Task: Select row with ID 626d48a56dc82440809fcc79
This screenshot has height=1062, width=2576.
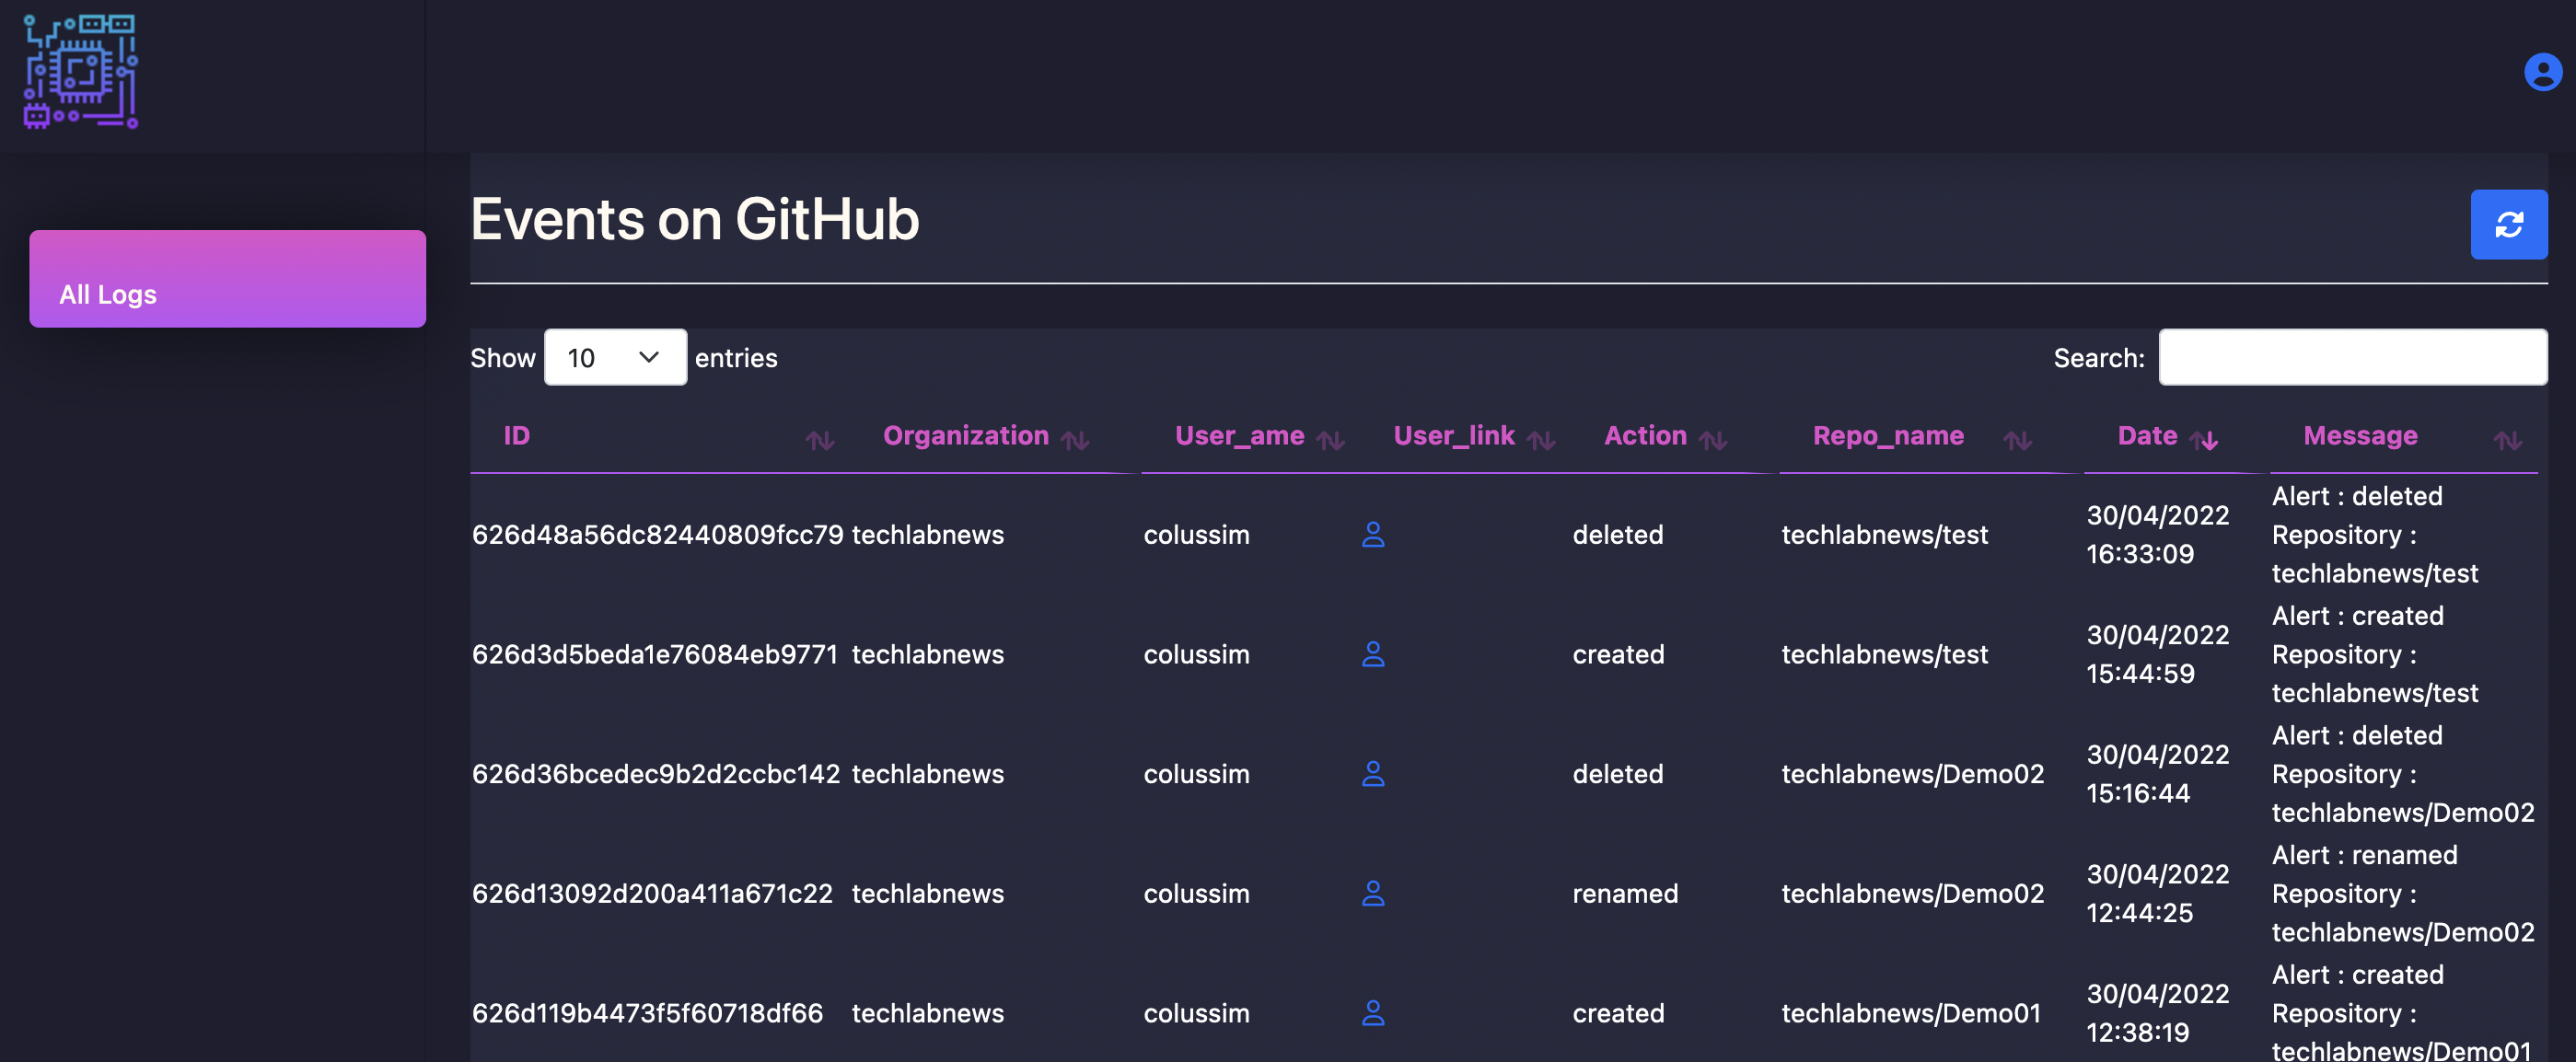Action: click(657, 535)
